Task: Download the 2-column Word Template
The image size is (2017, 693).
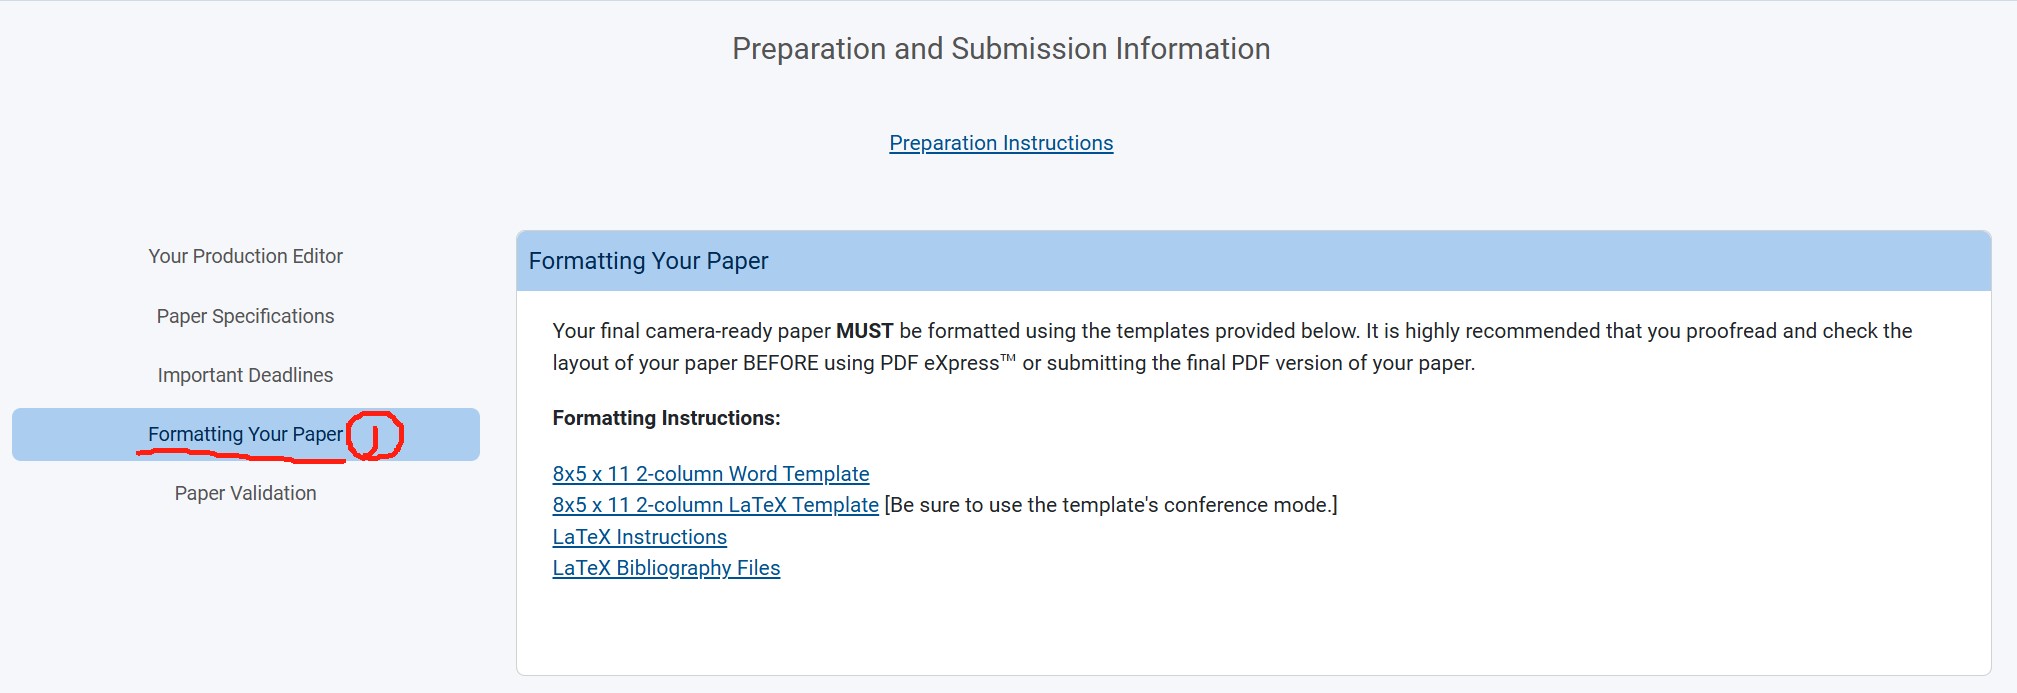Action: click(710, 474)
